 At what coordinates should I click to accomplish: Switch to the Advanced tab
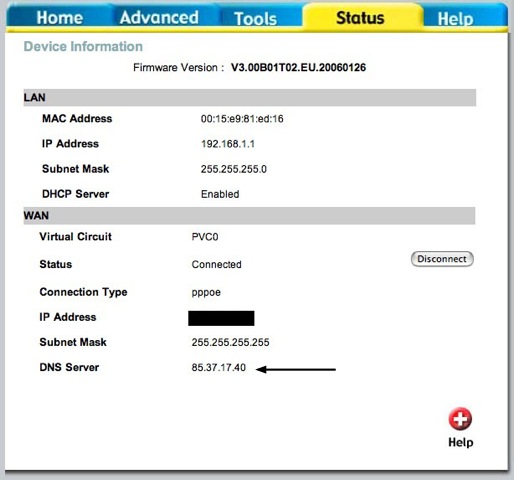(159, 18)
